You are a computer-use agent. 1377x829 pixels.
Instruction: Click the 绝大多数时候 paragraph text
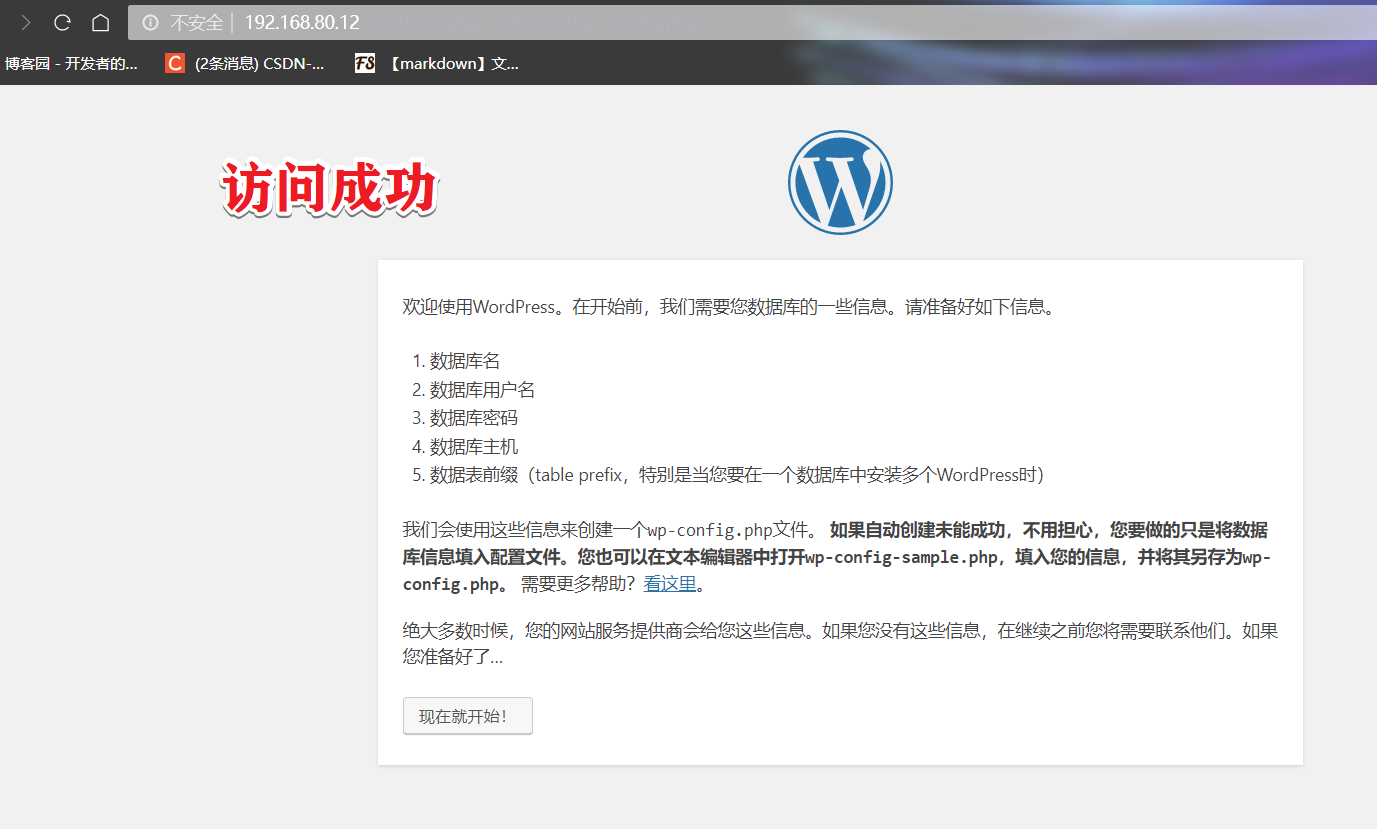click(x=840, y=644)
